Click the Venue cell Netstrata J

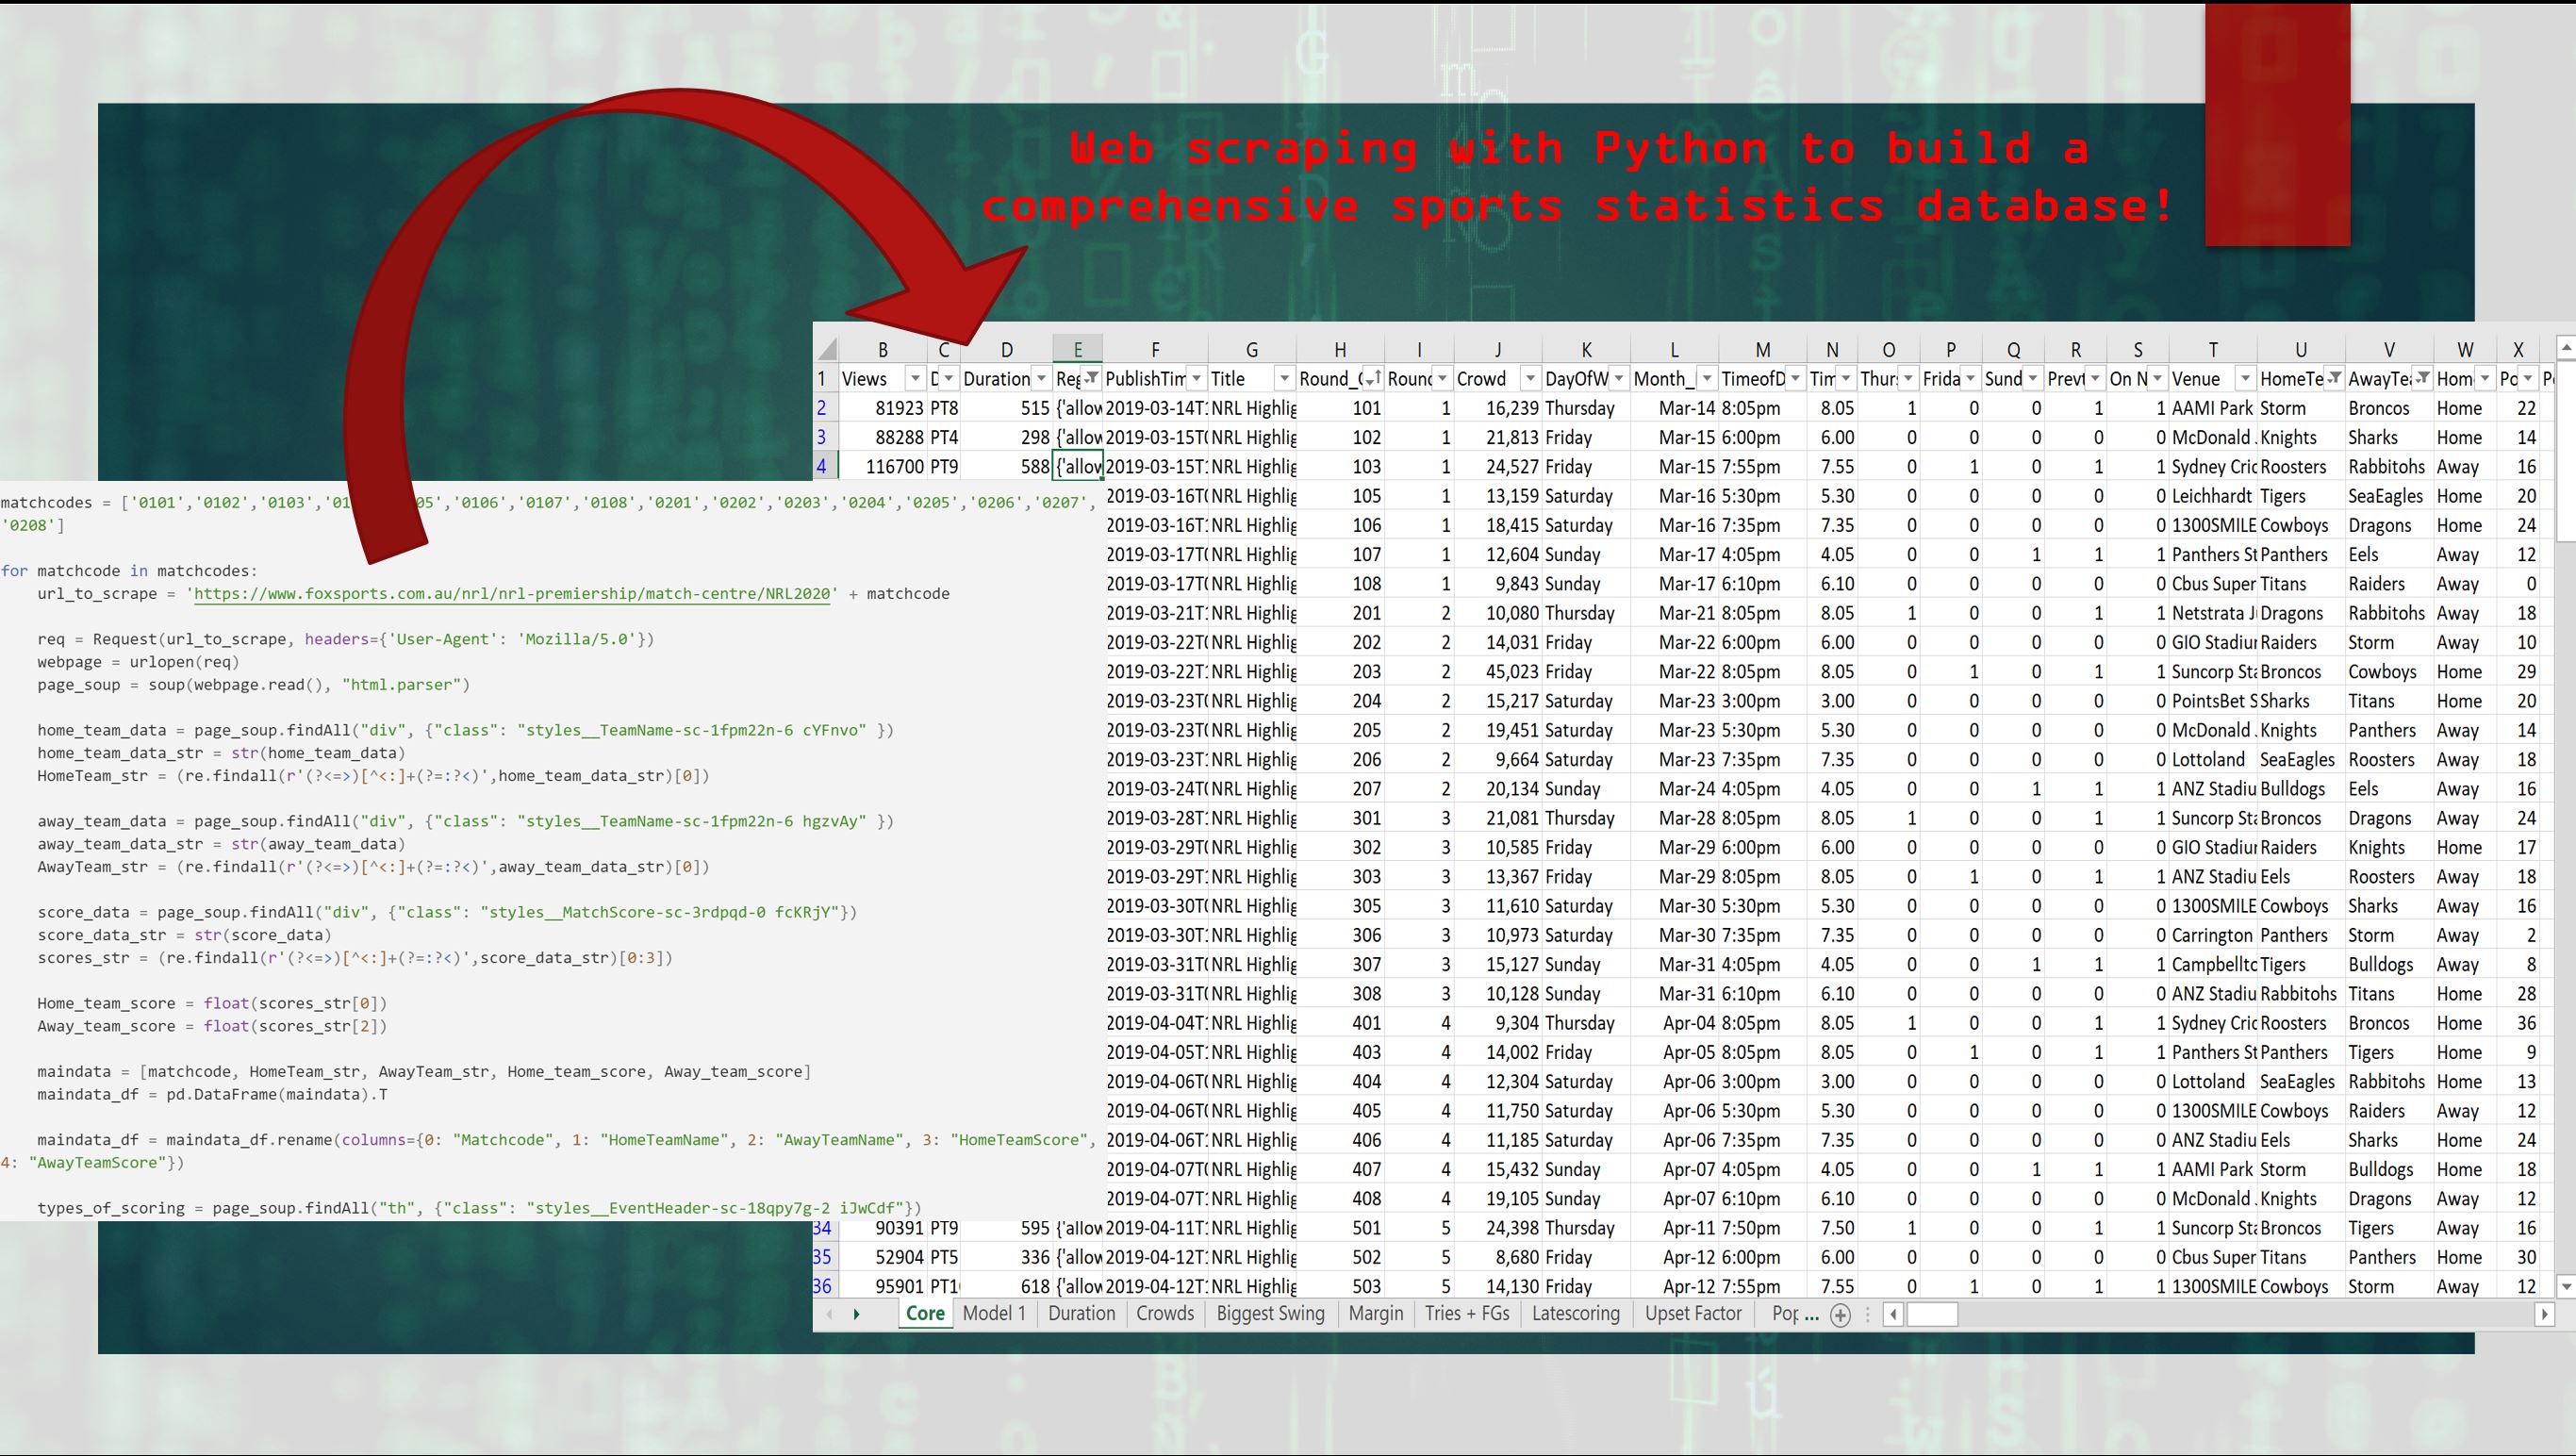(x=2213, y=613)
